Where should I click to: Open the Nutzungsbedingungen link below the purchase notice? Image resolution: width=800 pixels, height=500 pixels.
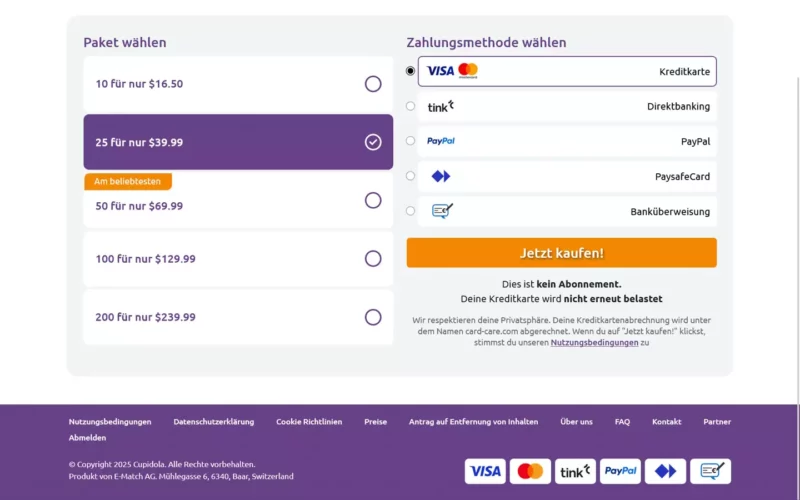tap(594, 342)
